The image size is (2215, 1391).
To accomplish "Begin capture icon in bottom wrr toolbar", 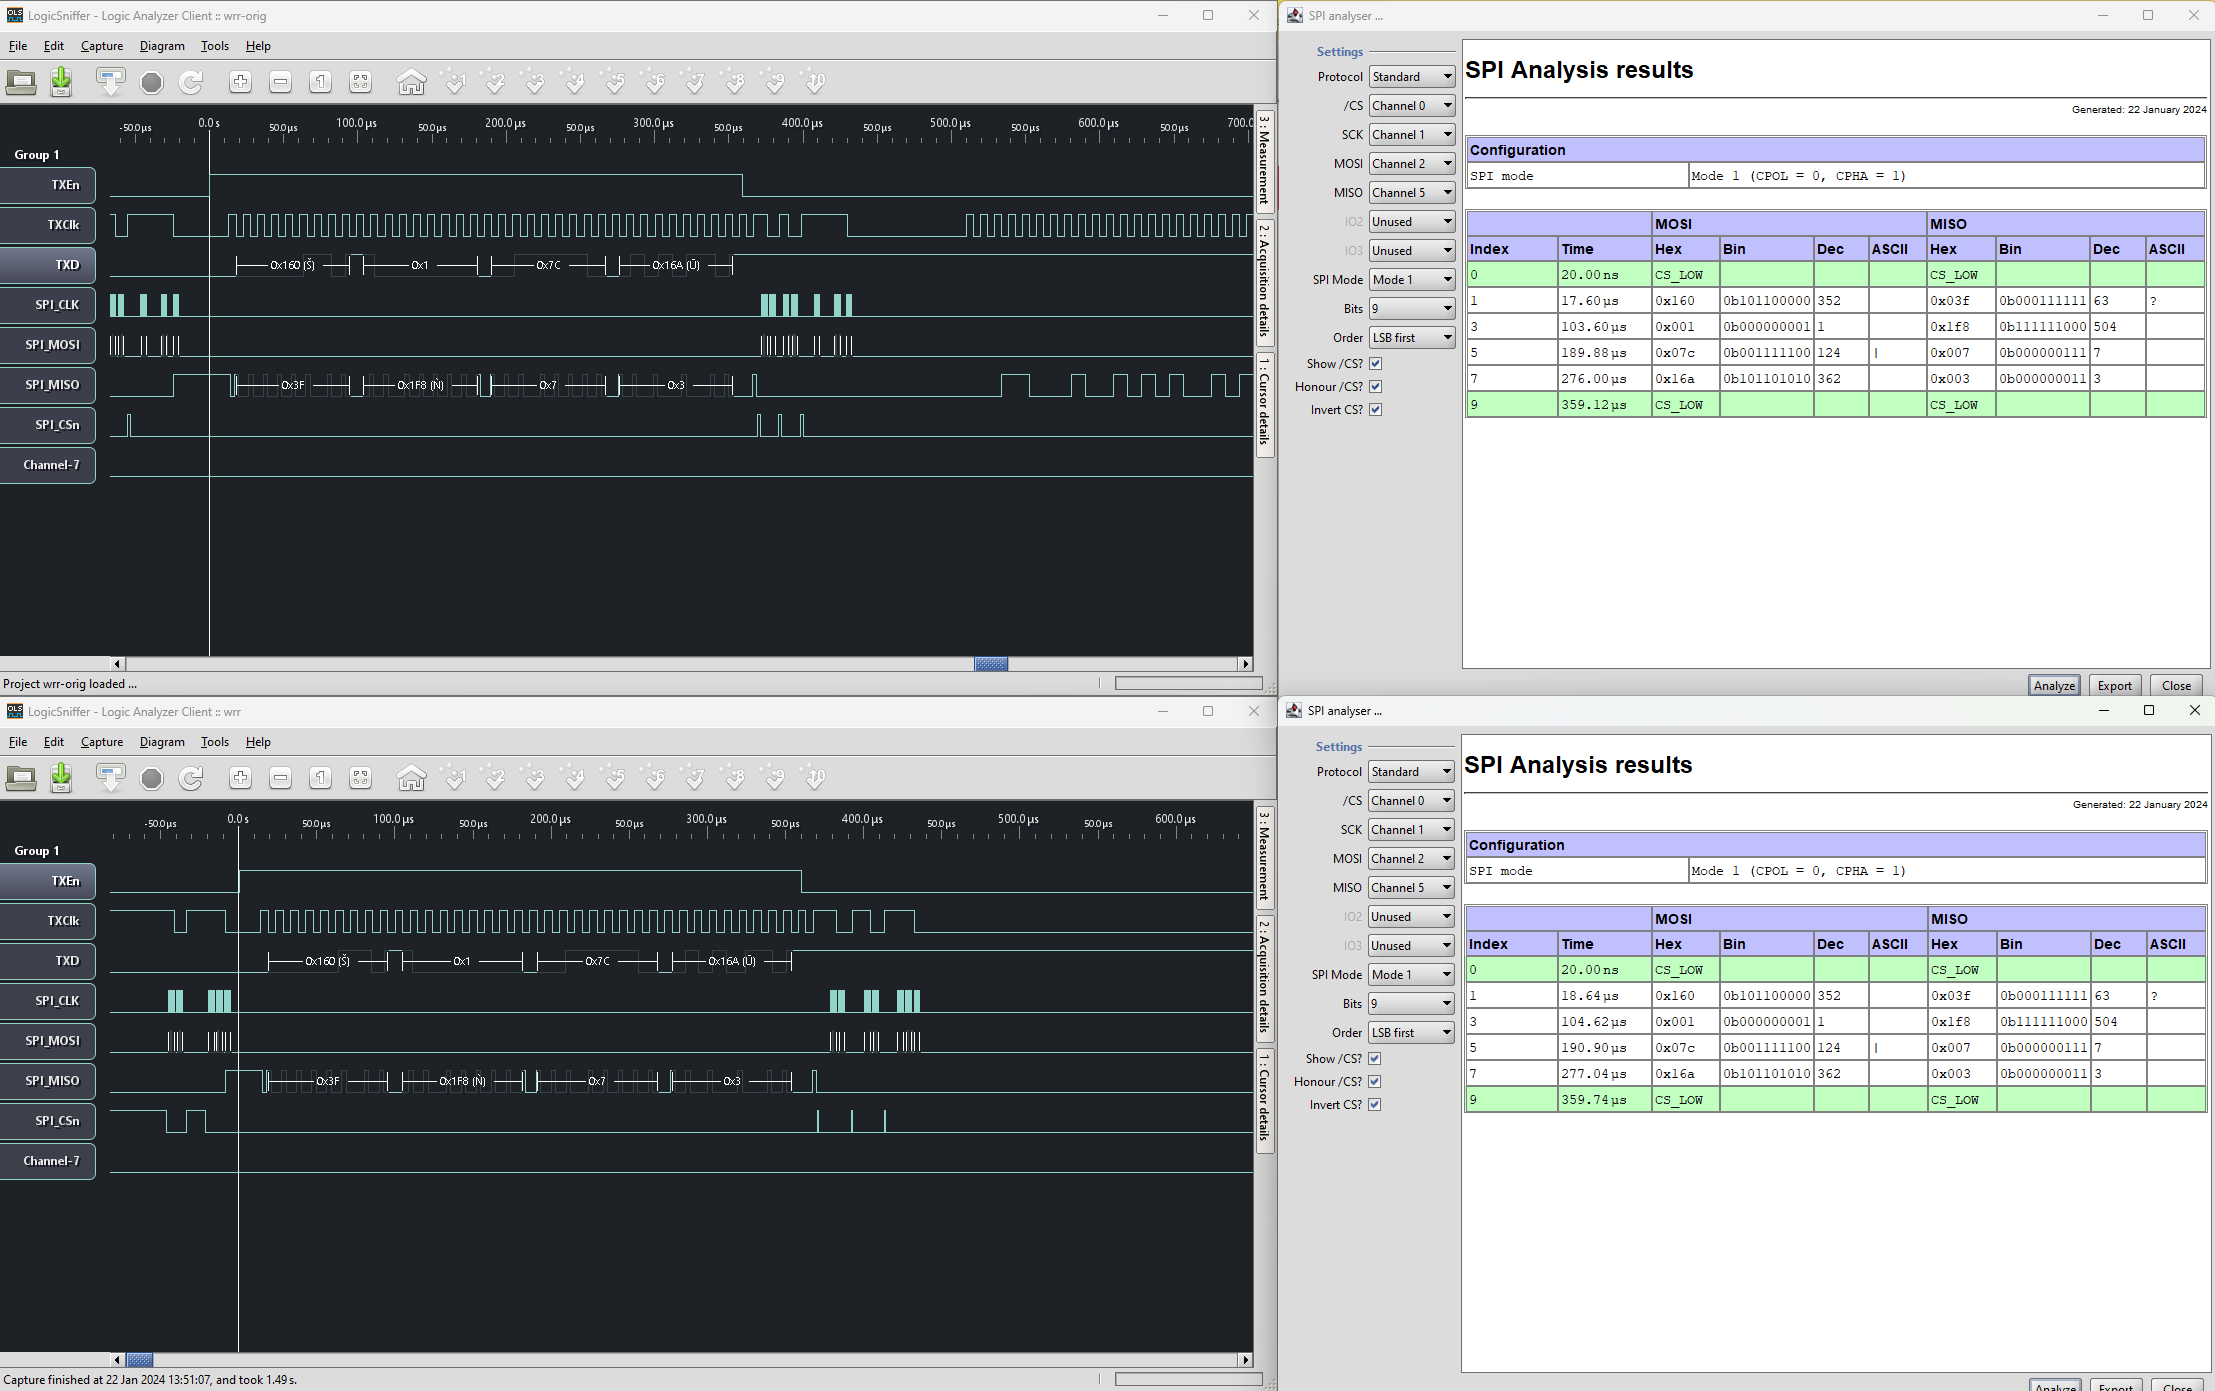I will coord(111,778).
